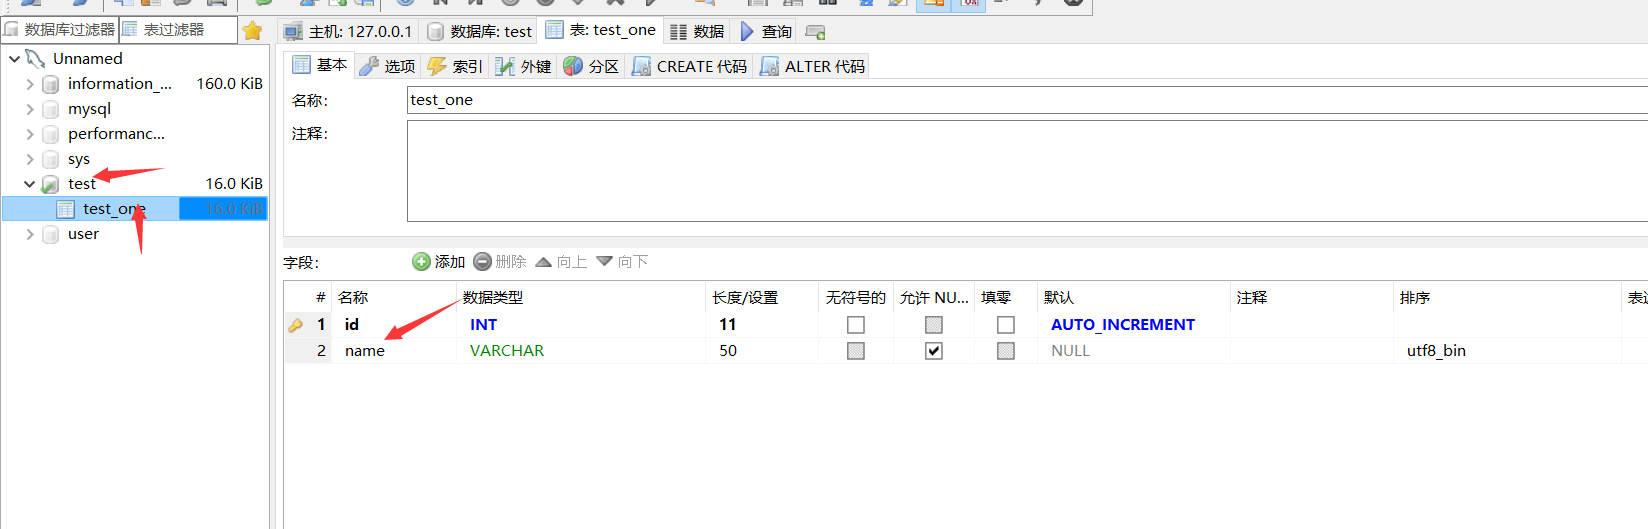The width and height of the screenshot is (1648, 529).
Task: Toggle unsigned checkbox for id column
Action: 856,325
